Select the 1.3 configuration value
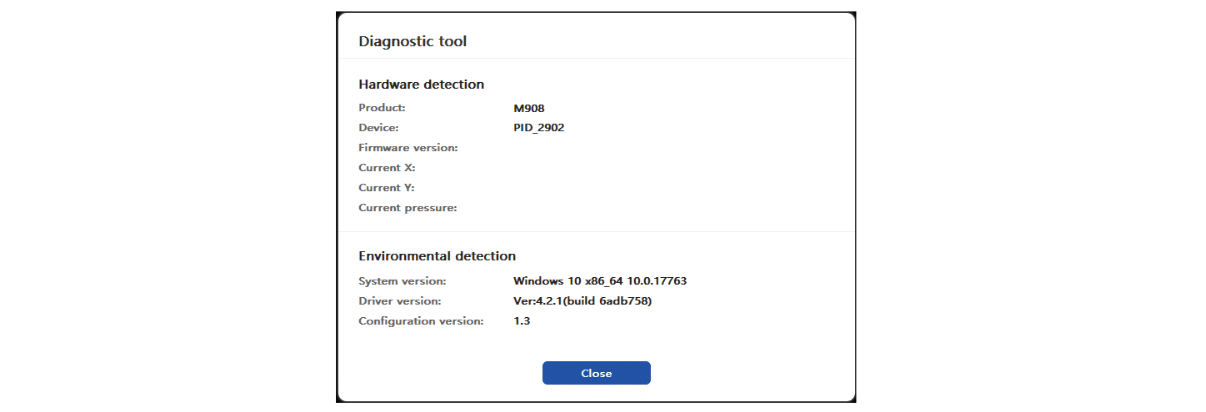Viewport: 1206px width, 412px height. pos(521,321)
